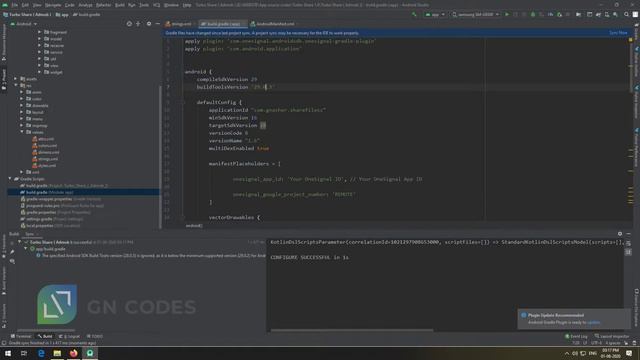Image resolution: width=640 pixels, height=360 pixels.
Task: Select build.gradle (Module: app) in tree
Action: coord(49,192)
